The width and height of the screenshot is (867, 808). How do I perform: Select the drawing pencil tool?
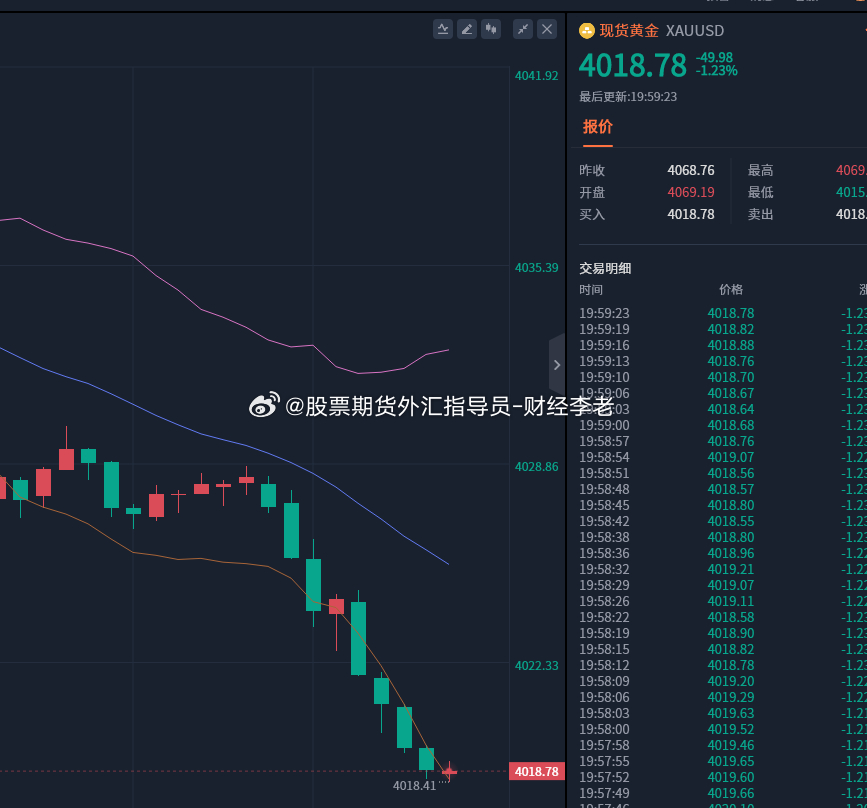[x=467, y=29]
